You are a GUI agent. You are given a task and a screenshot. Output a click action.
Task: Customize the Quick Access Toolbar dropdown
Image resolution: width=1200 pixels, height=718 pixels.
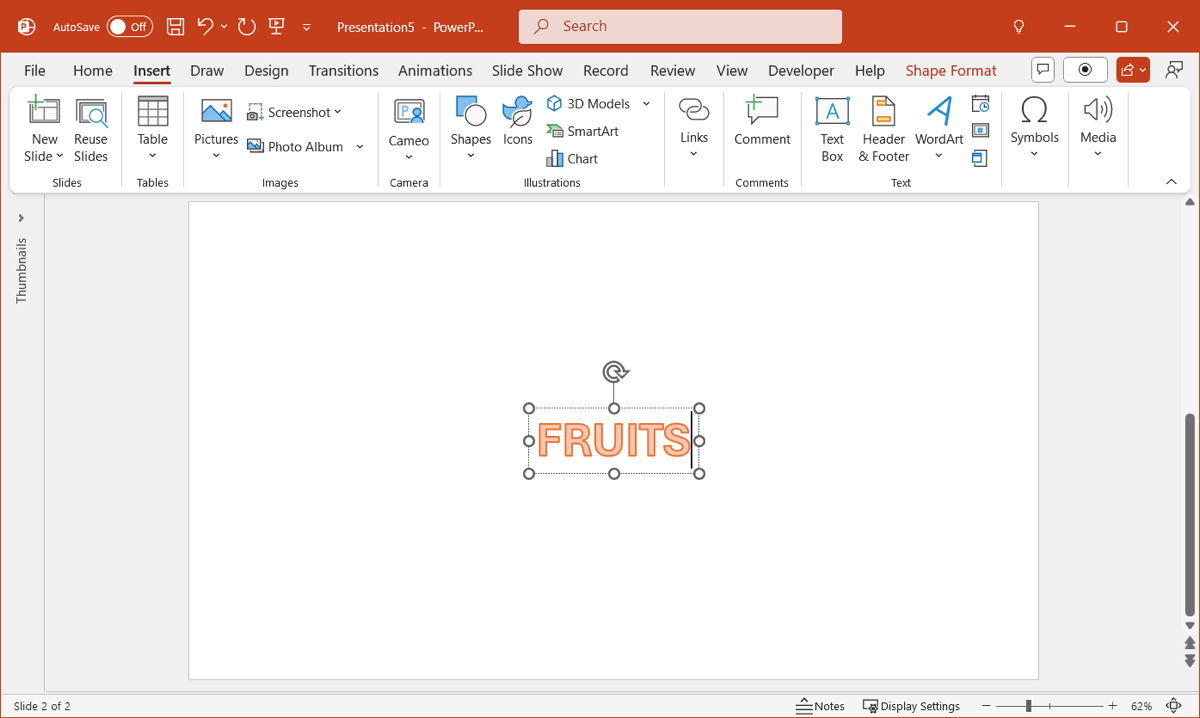click(x=307, y=27)
